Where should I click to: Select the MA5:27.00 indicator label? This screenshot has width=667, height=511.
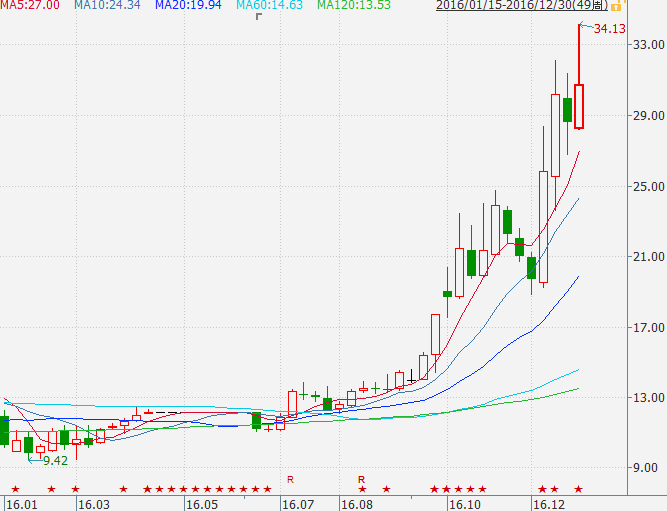click(30, 6)
